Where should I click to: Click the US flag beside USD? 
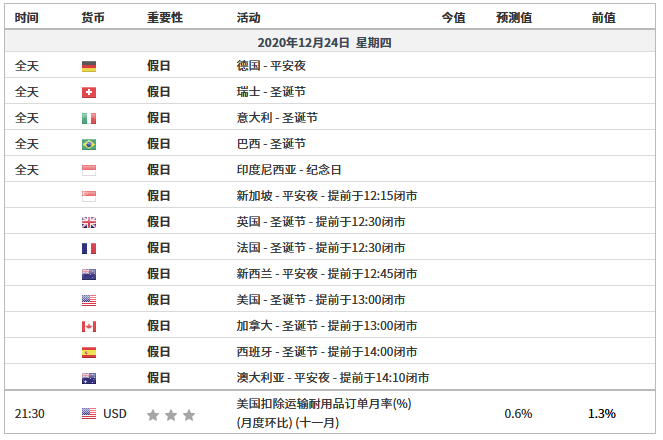[x=89, y=413]
